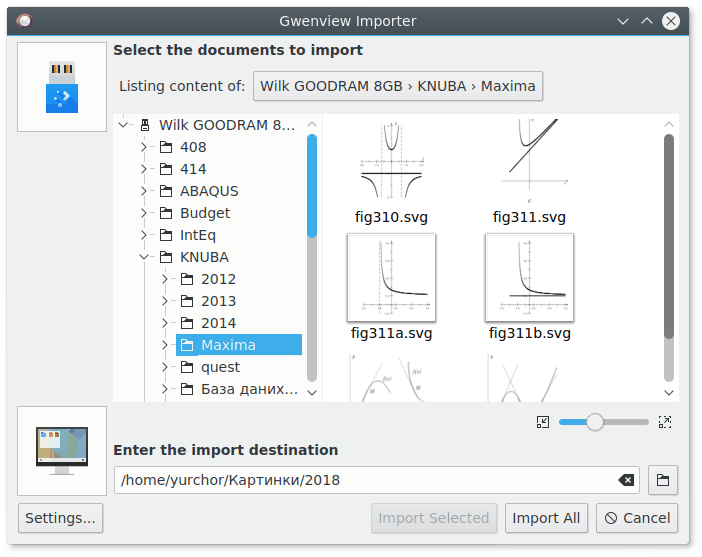Select the quest folder
The height and width of the screenshot is (557, 702).
pos(220,367)
